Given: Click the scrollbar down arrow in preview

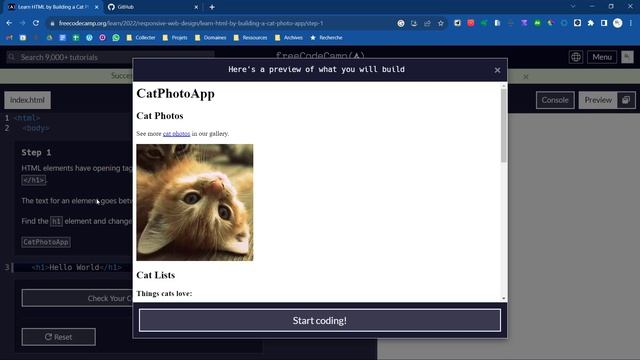Looking at the screenshot, I should [504, 298].
